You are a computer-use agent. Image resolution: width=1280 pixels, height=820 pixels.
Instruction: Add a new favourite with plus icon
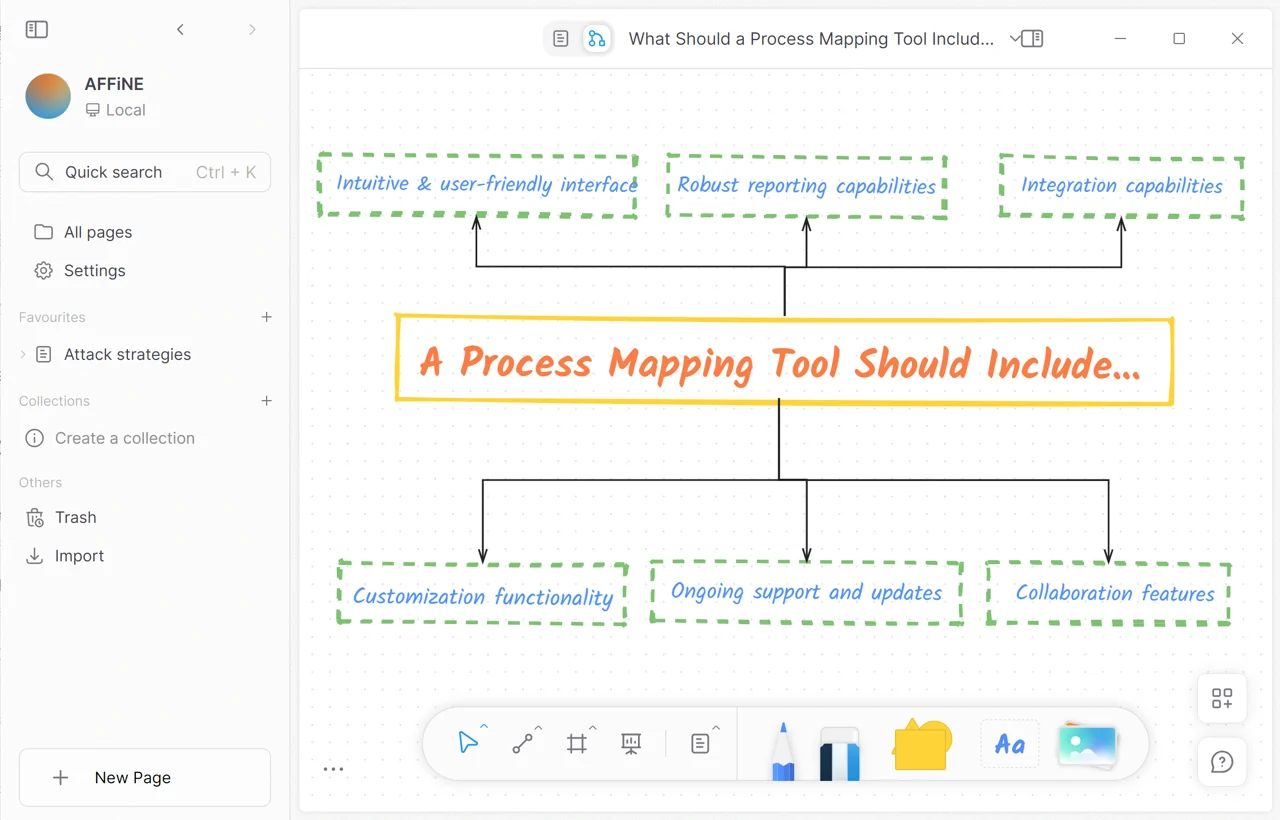pos(267,317)
